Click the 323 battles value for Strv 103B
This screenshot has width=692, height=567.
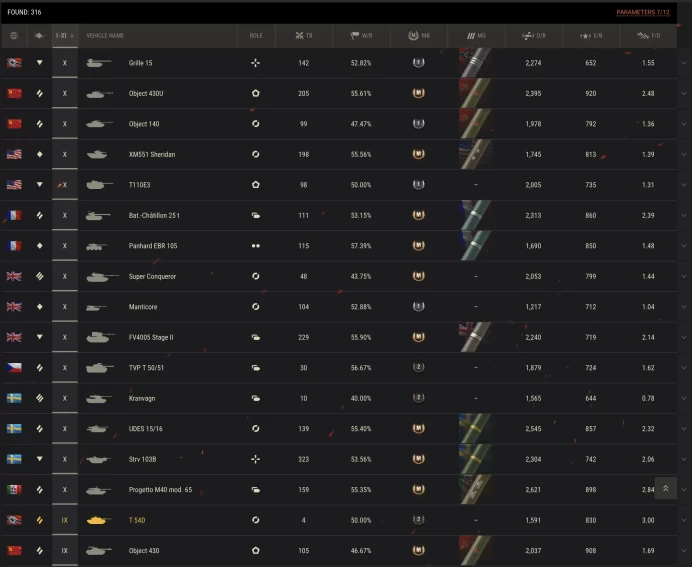(x=304, y=459)
